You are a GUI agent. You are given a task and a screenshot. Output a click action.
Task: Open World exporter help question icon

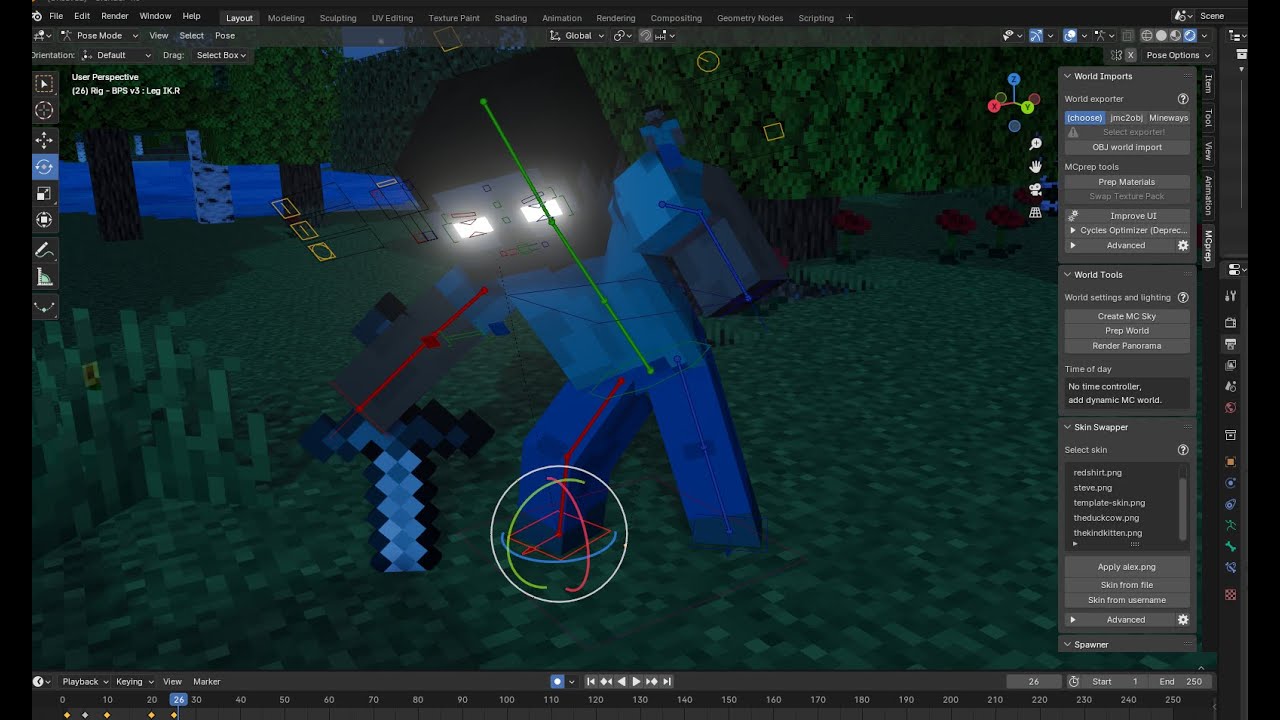[x=1183, y=99]
